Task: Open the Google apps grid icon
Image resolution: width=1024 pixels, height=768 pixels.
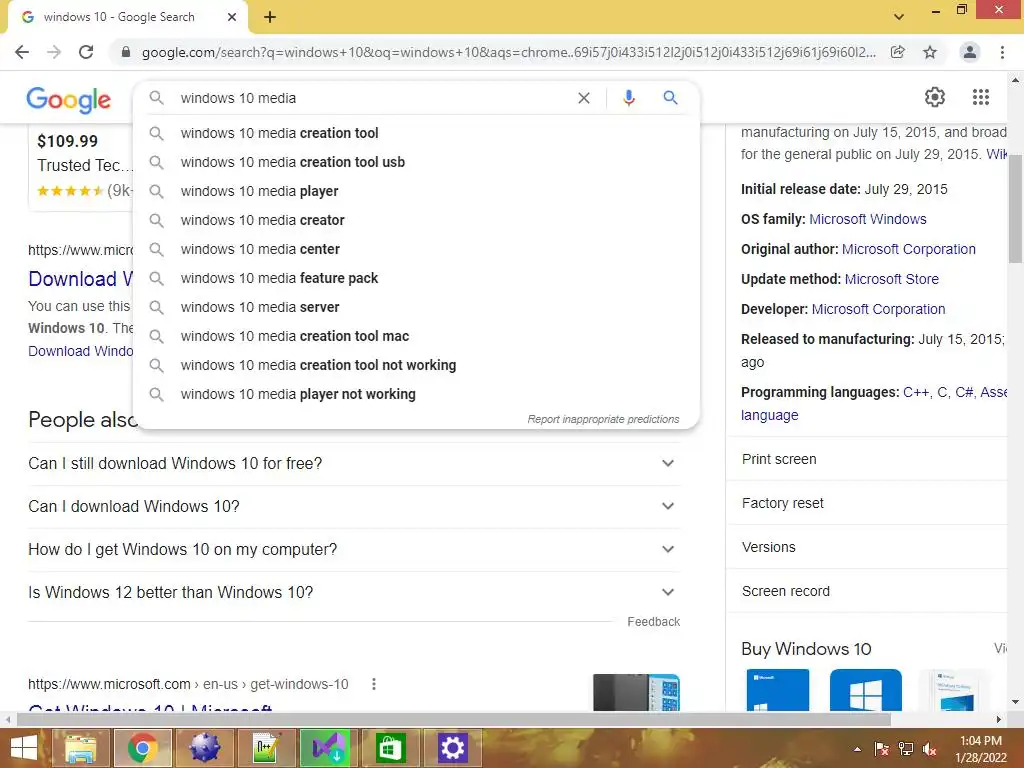Action: point(980,97)
